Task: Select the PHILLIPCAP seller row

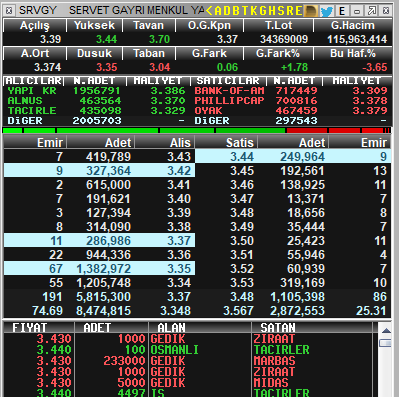Action: coord(291,101)
